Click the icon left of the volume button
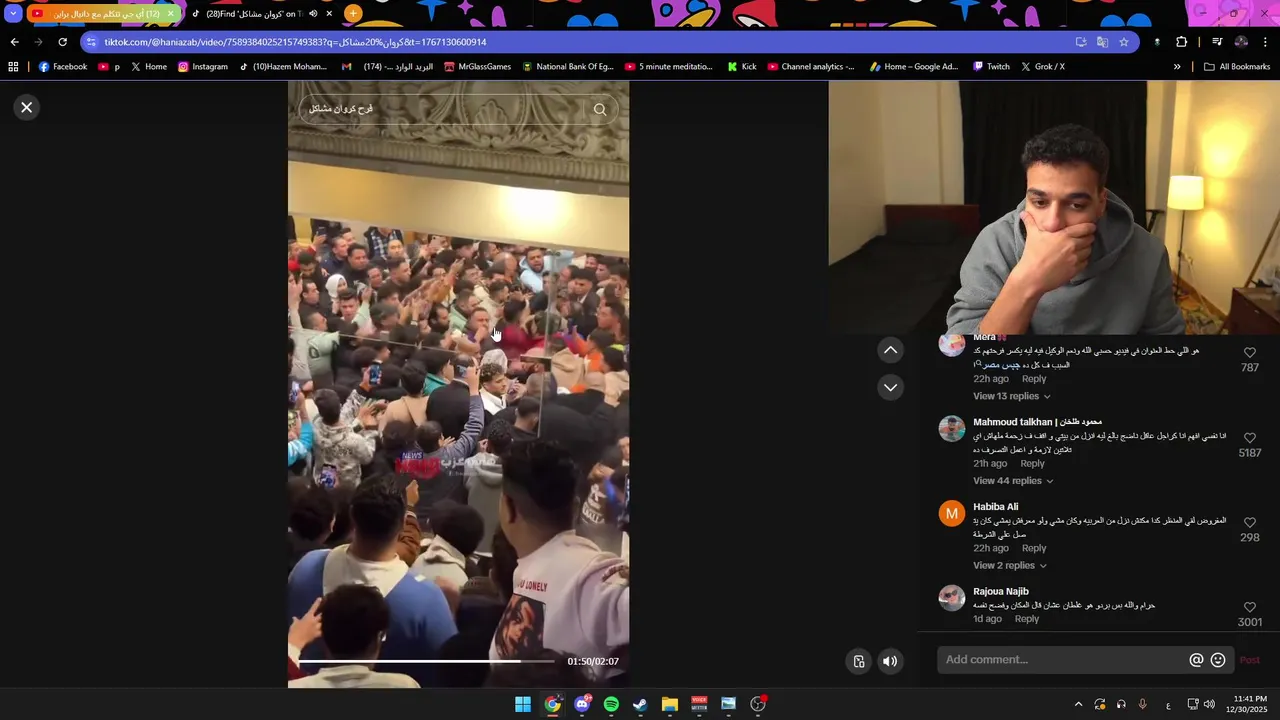Image resolution: width=1280 pixels, height=720 pixels. coord(859,661)
